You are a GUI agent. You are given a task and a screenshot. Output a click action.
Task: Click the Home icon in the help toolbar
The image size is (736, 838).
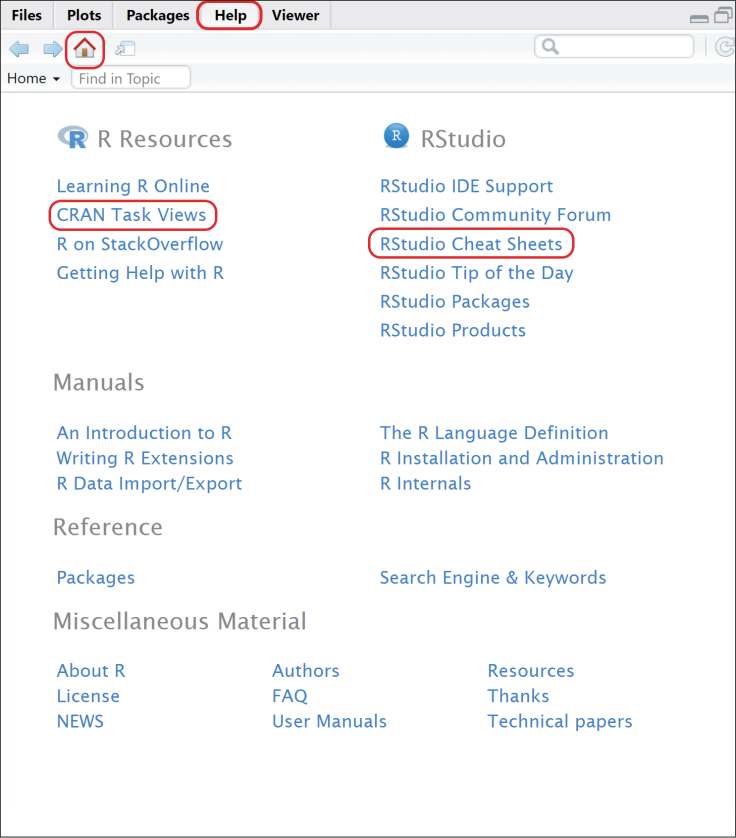point(85,47)
